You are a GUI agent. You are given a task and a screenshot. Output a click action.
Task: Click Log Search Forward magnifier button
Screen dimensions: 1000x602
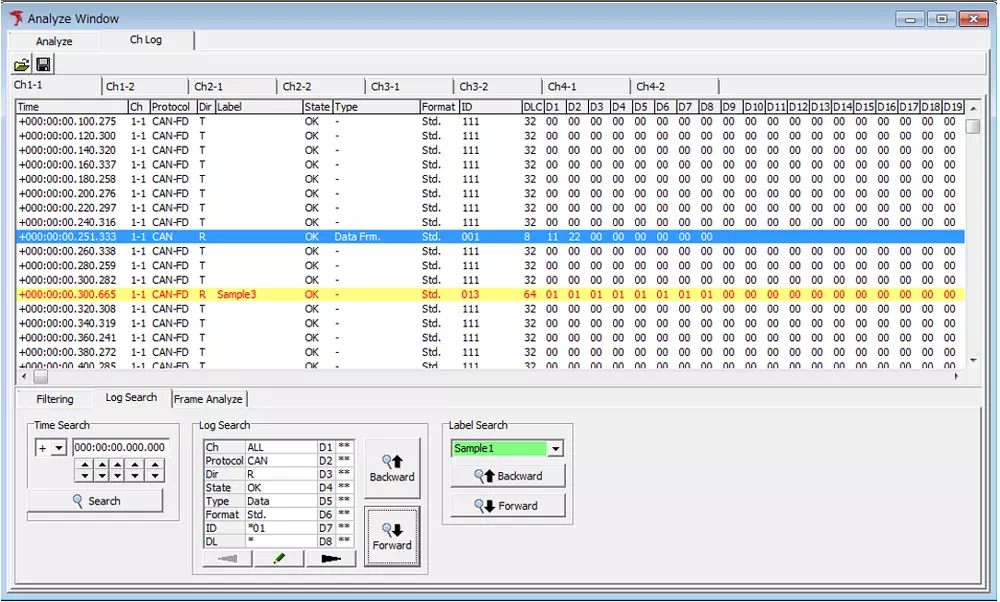pos(392,537)
